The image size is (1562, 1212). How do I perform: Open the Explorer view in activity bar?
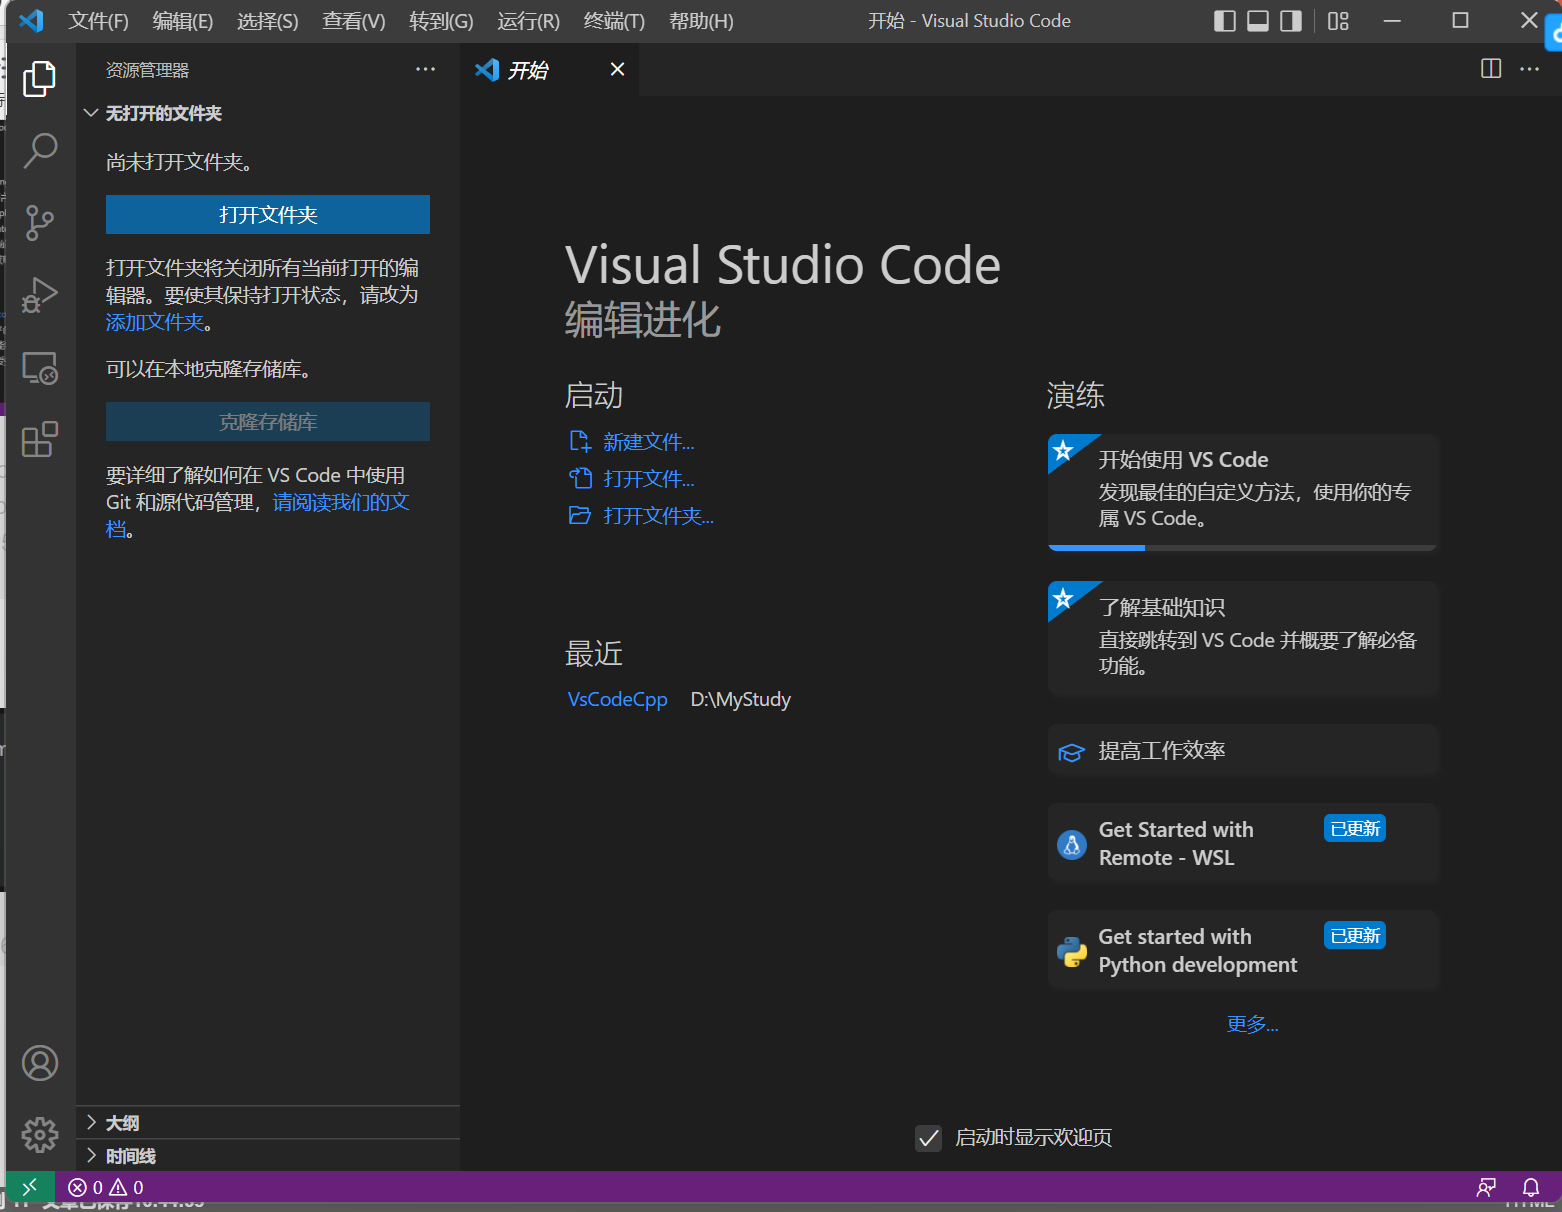pyautogui.click(x=40, y=79)
